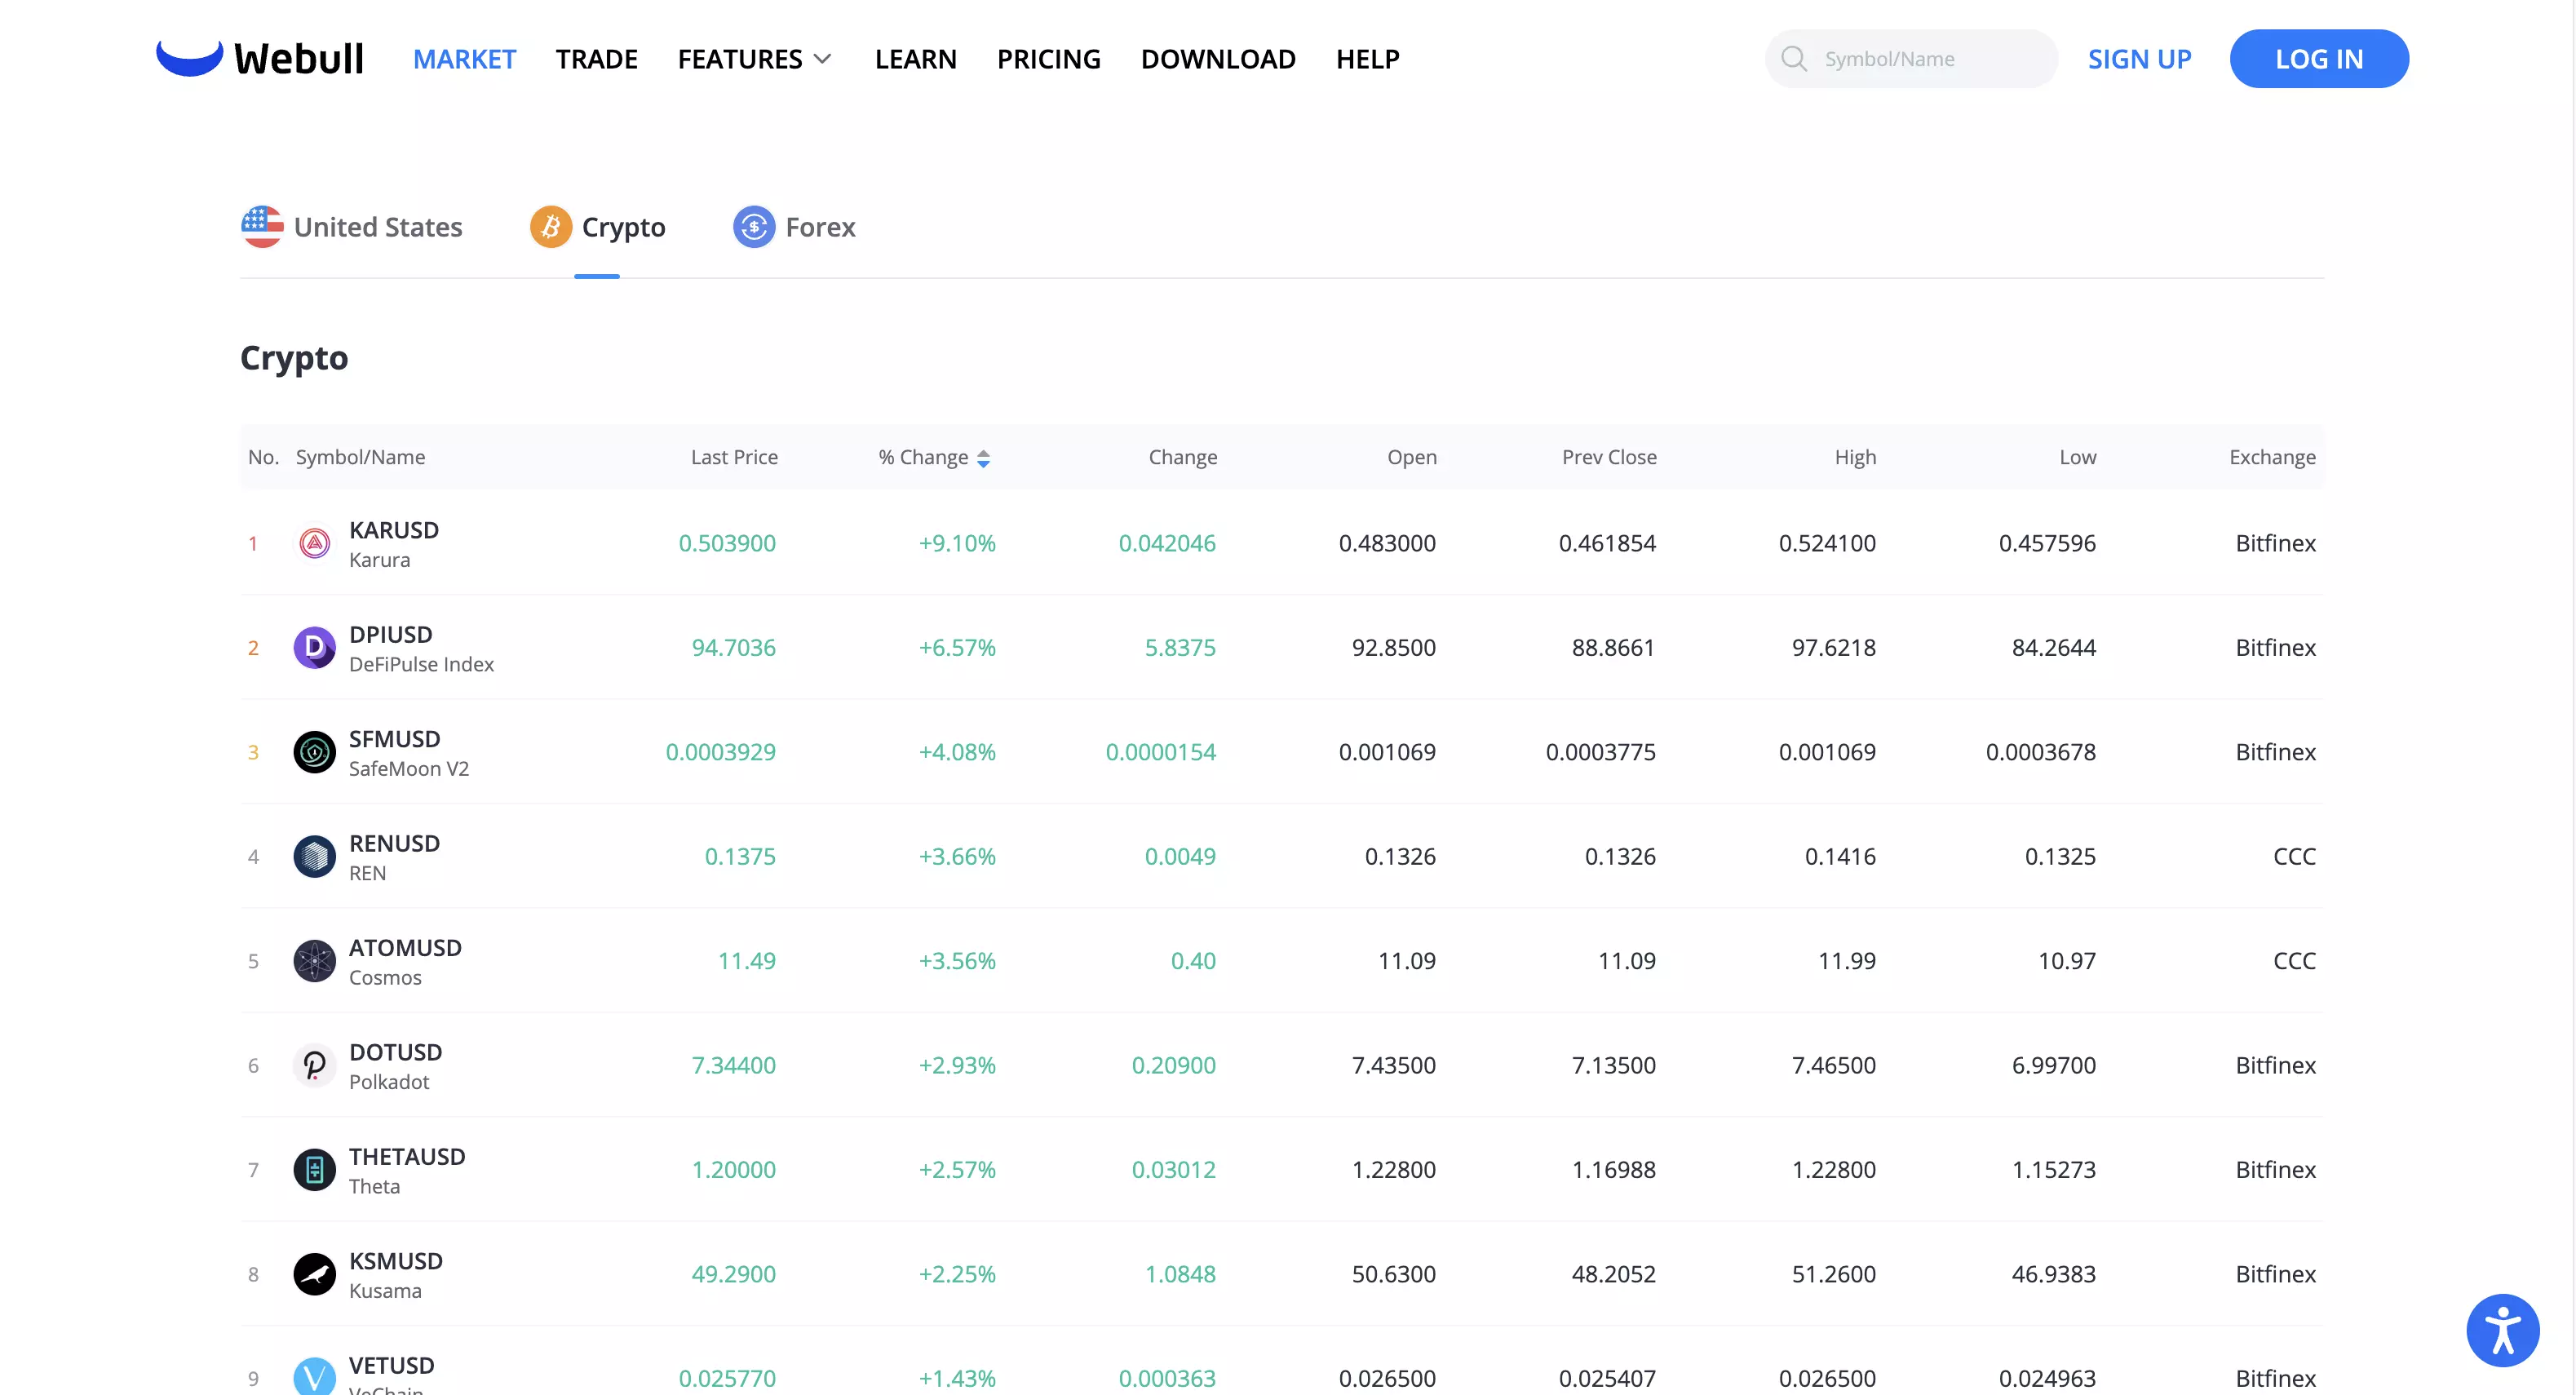Image resolution: width=2576 pixels, height=1395 pixels.
Task: Open the SFMUSD symbol link
Action: click(x=394, y=739)
